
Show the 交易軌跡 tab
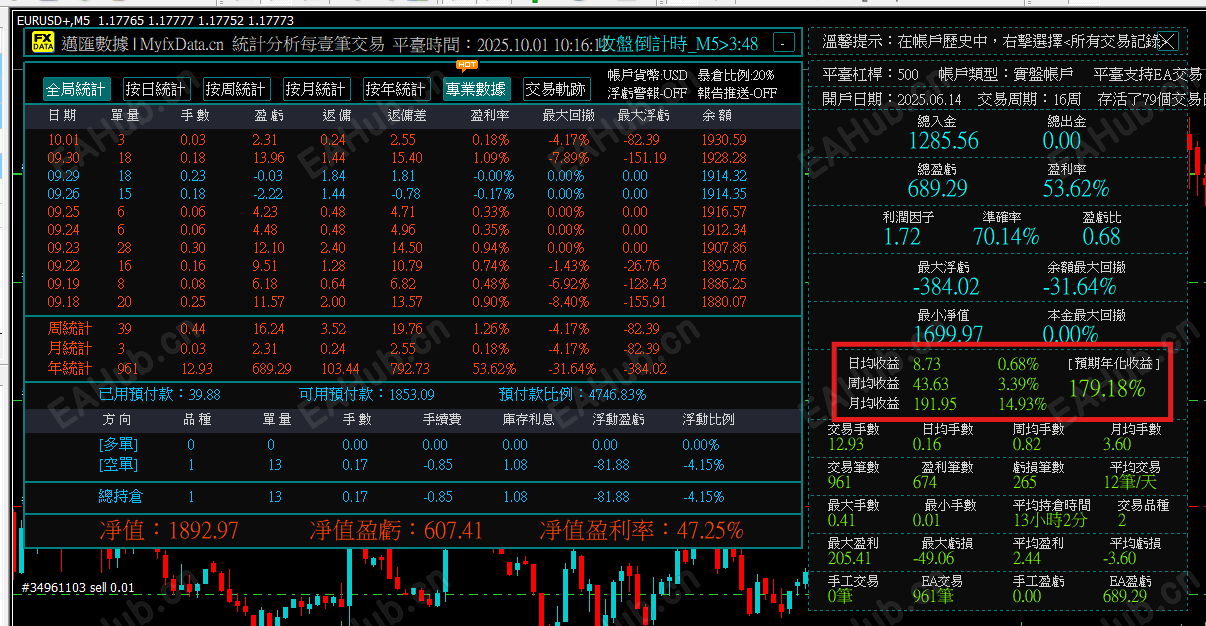point(556,89)
